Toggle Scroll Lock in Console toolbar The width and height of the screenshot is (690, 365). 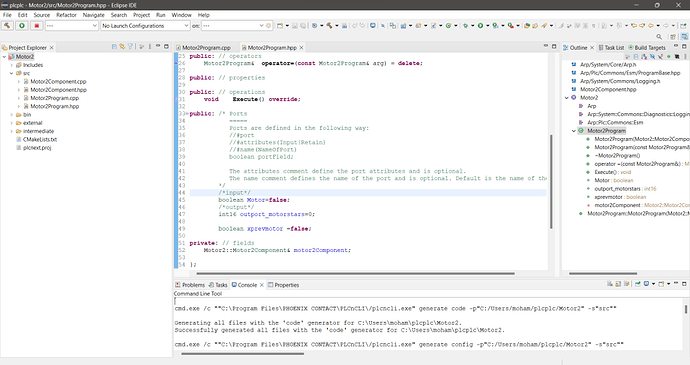[618, 284]
